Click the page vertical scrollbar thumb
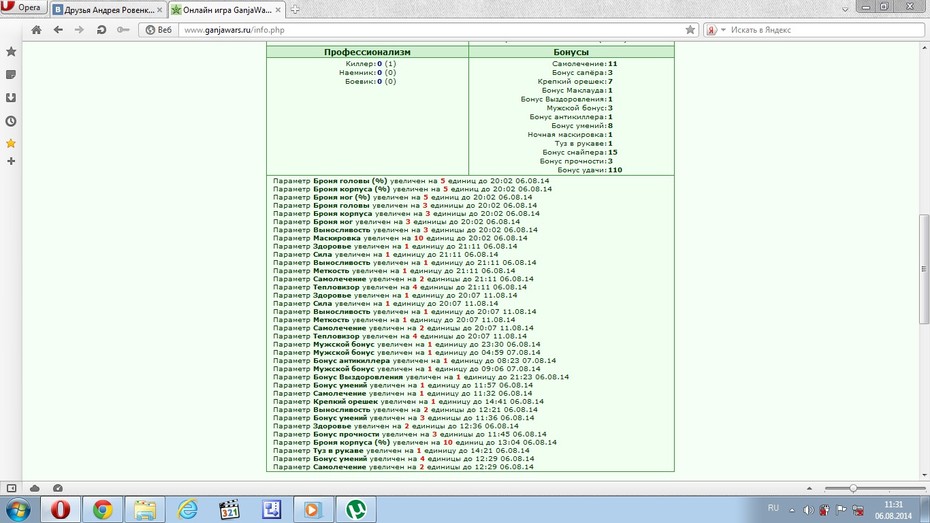Screen dimensions: 930x523 click(923, 269)
